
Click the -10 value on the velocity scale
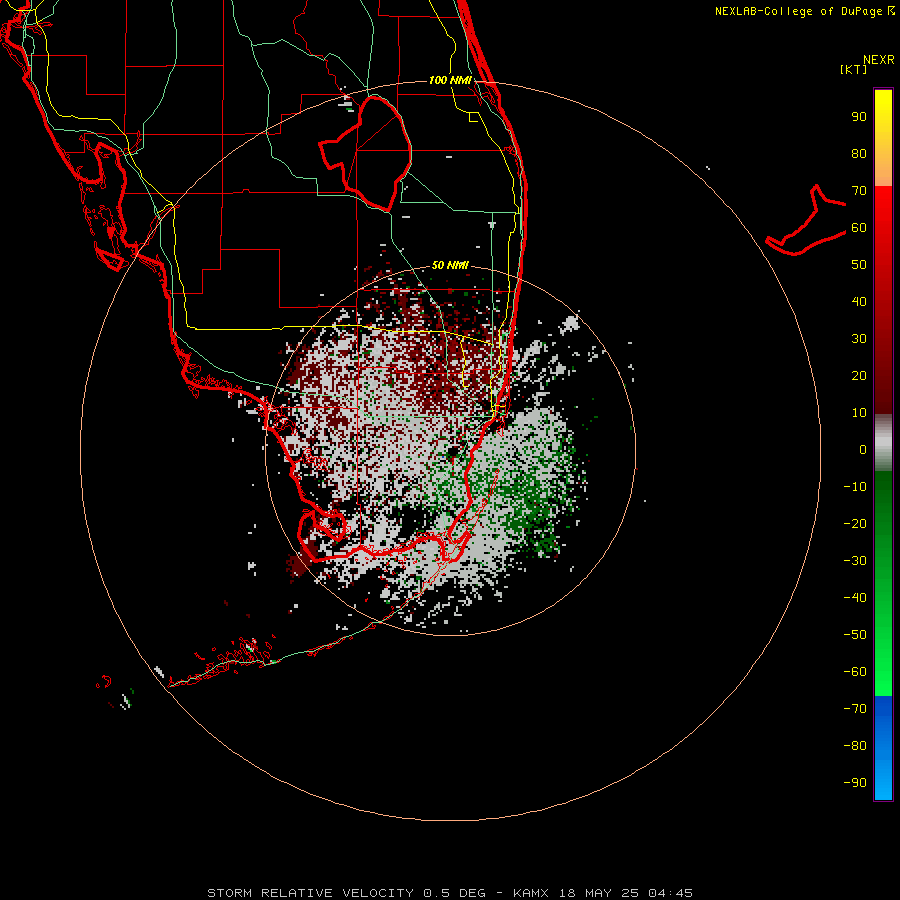855,487
